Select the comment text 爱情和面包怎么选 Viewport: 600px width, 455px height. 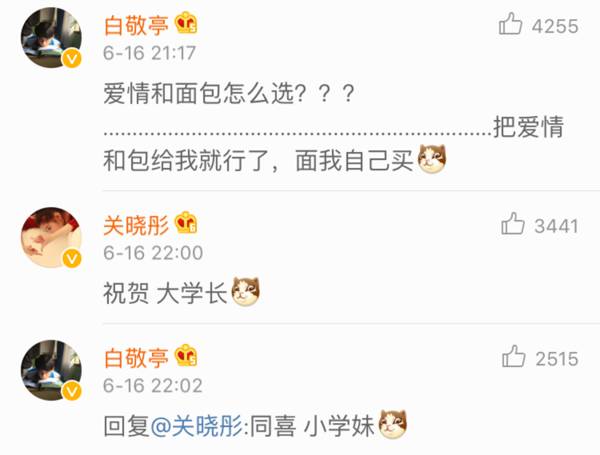point(198,93)
